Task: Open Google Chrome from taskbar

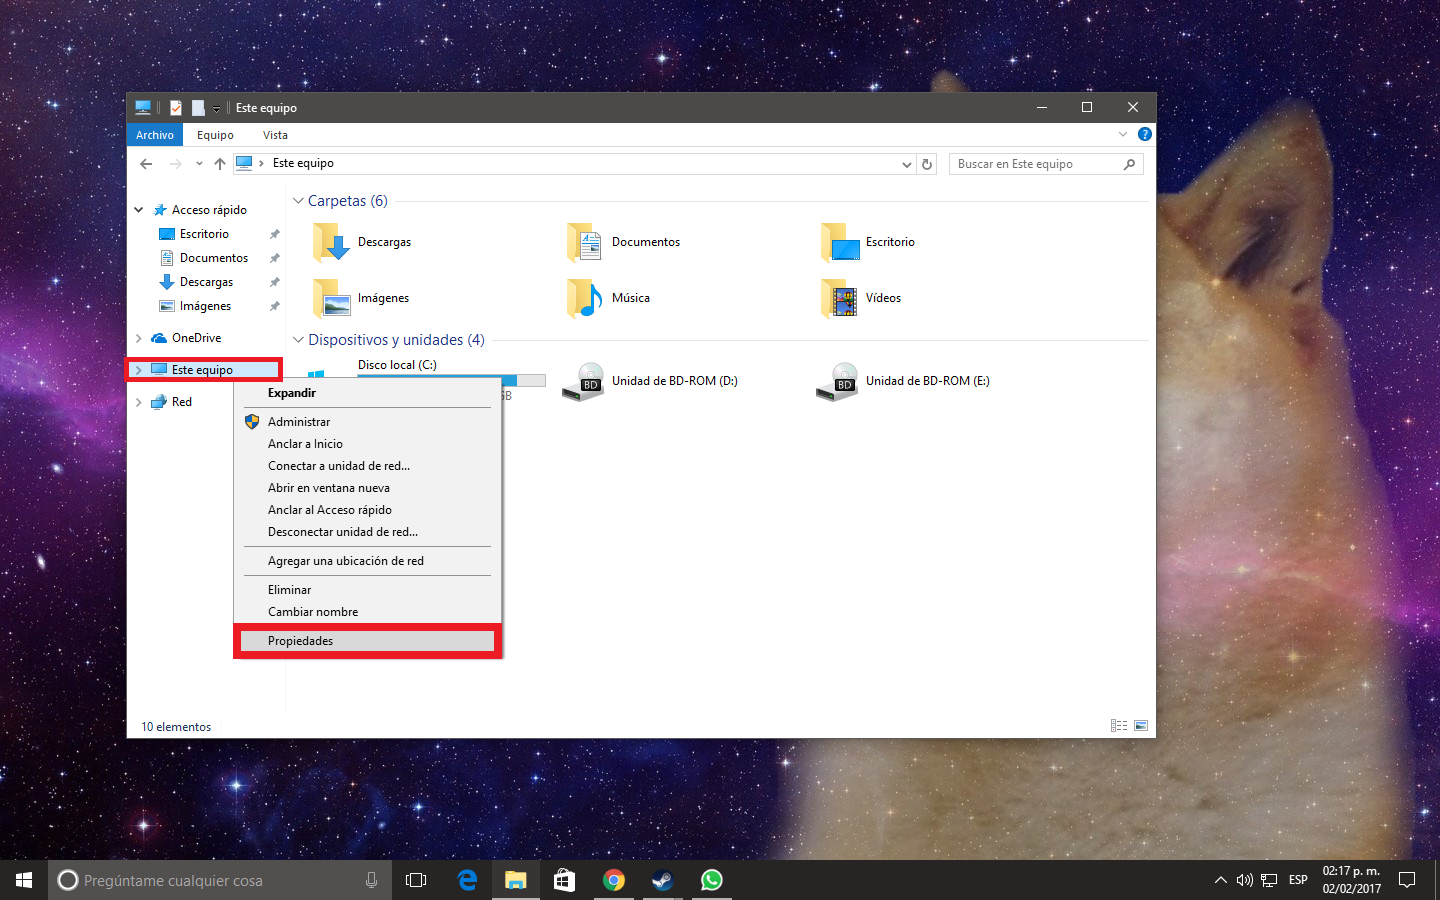Action: (x=614, y=880)
